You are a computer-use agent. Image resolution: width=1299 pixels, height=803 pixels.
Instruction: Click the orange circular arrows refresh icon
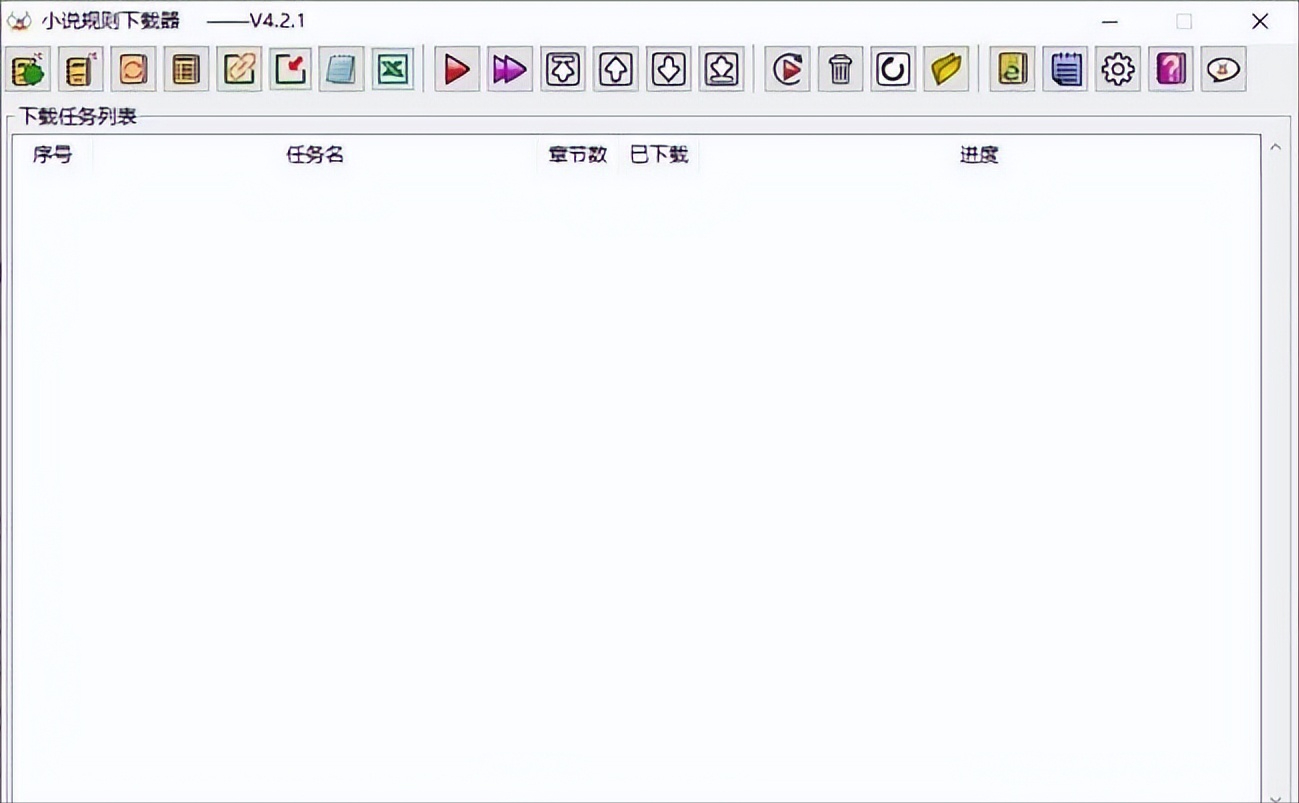pos(133,69)
